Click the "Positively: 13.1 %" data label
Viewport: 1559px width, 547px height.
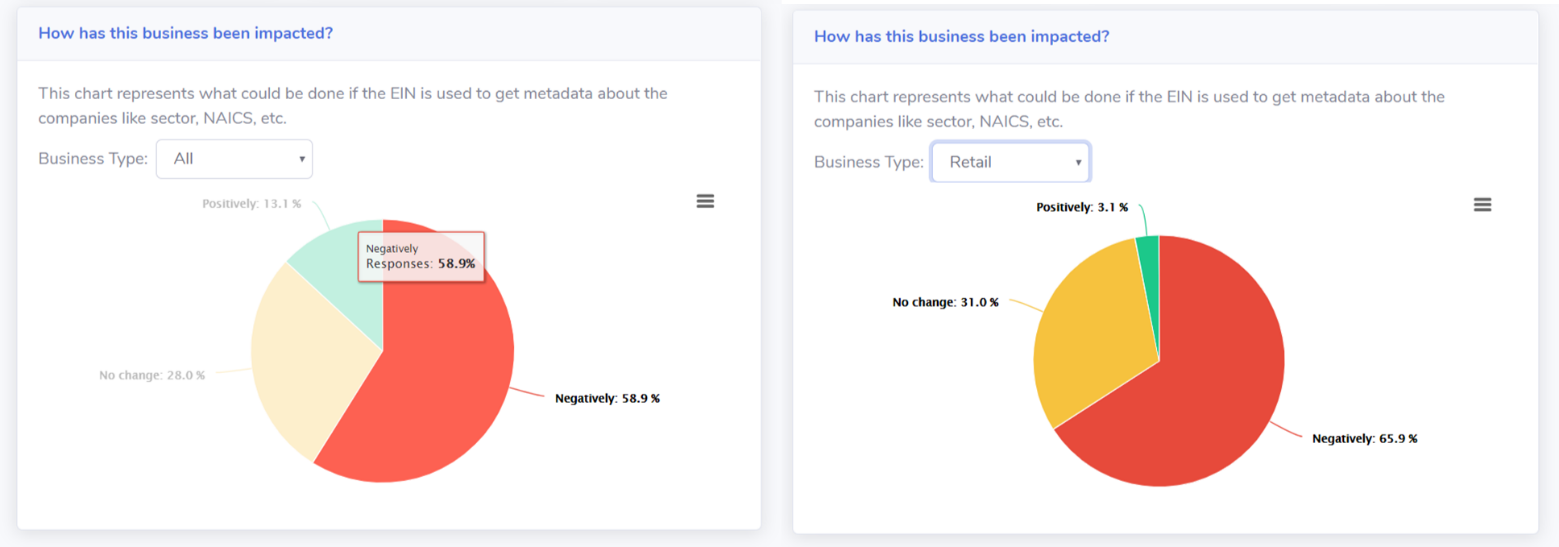pos(251,203)
